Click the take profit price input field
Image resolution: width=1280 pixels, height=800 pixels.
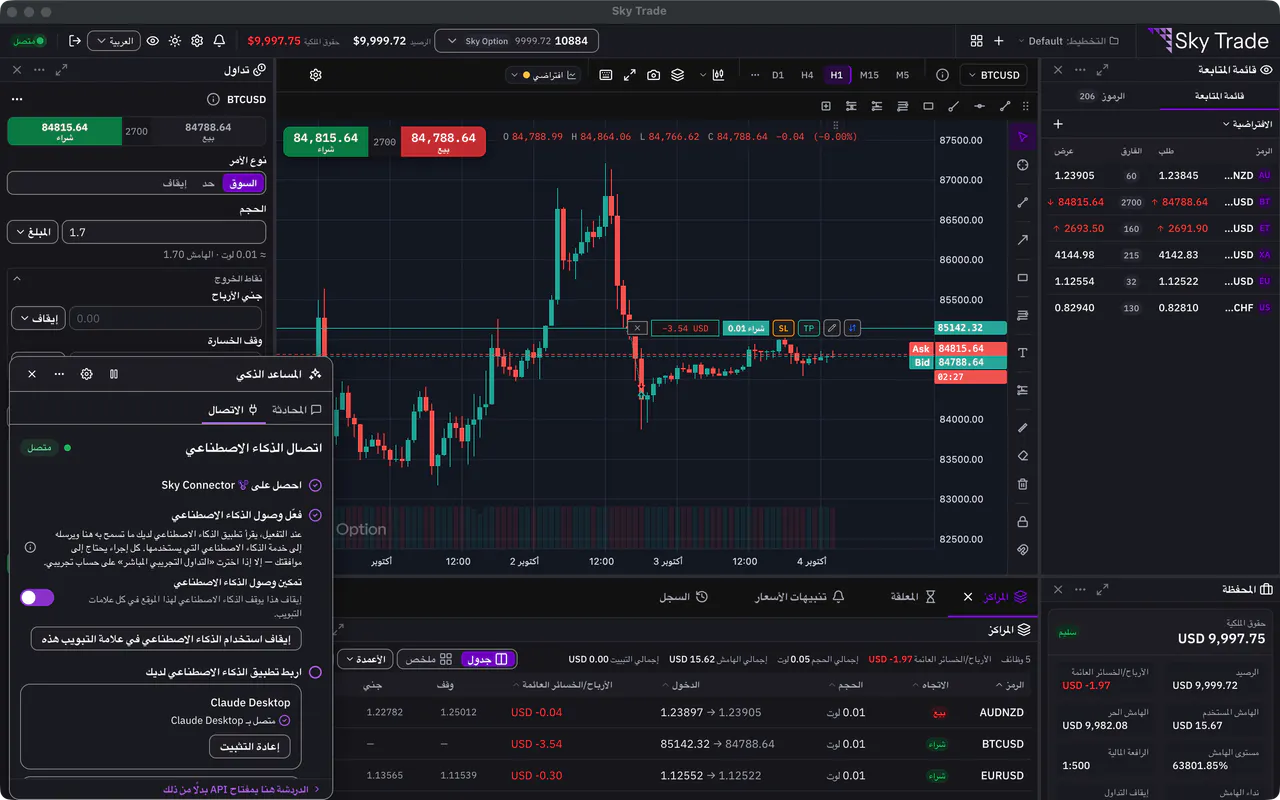(166, 319)
